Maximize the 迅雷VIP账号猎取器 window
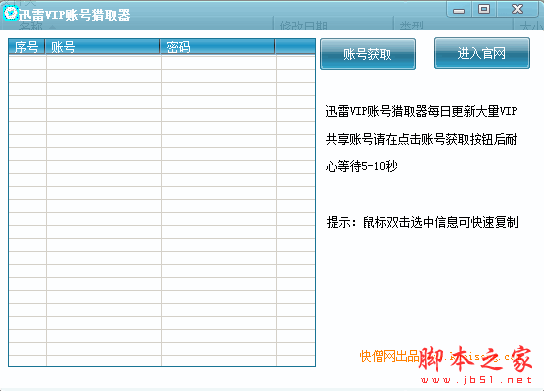 tap(484, 9)
